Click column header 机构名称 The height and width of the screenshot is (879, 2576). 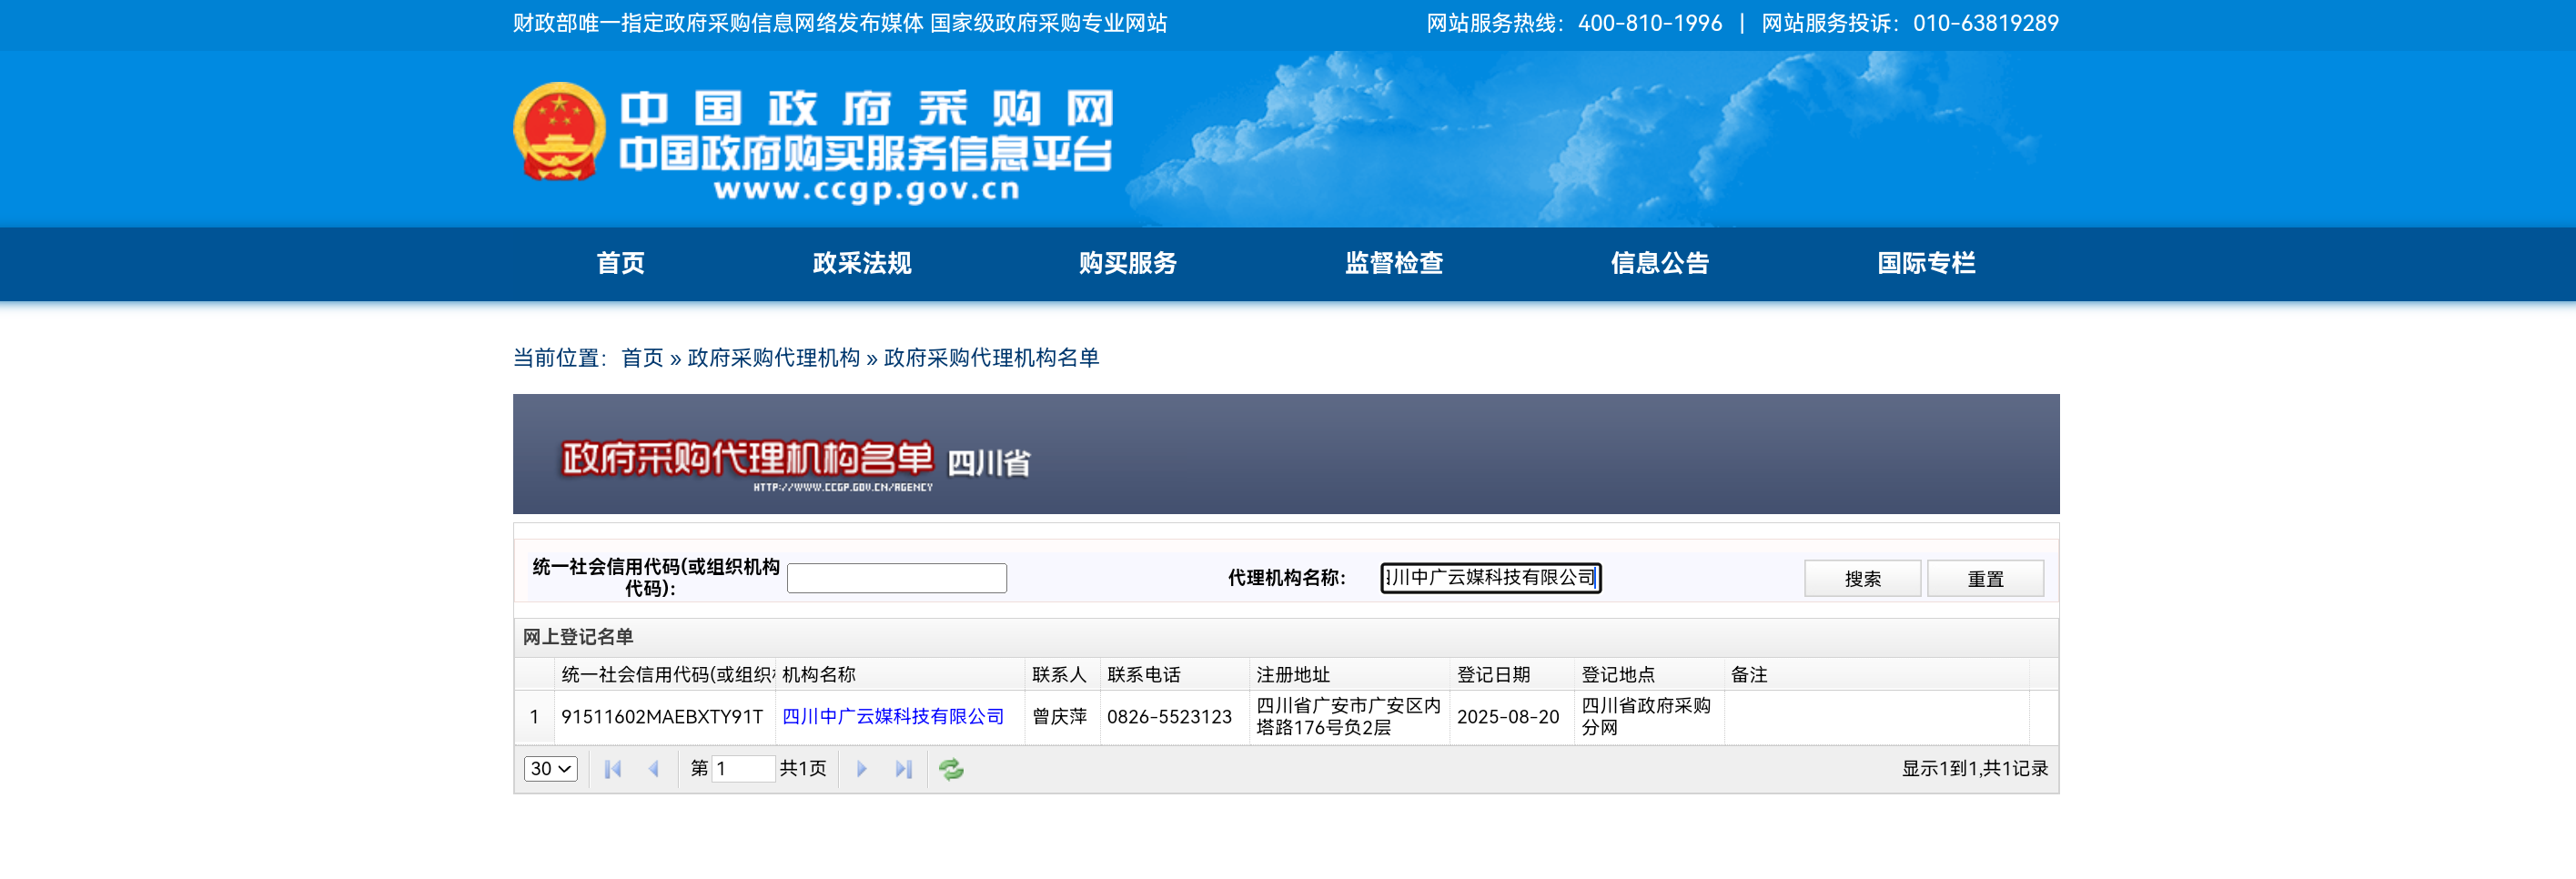point(900,674)
